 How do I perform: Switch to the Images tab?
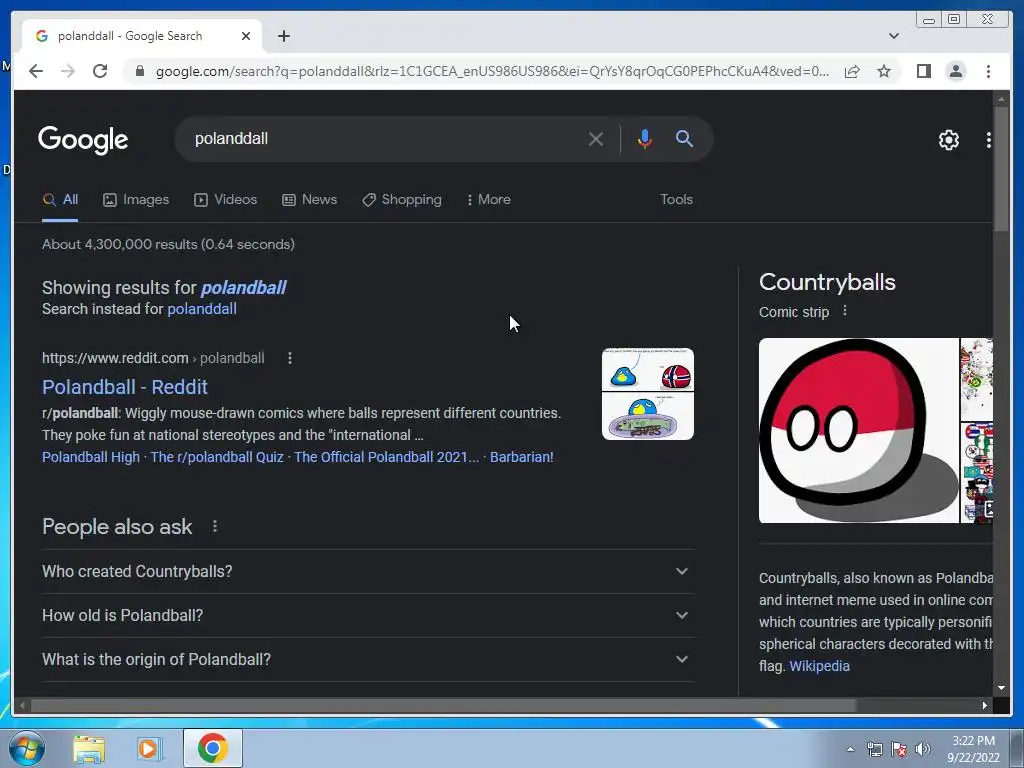tap(136, 200)
